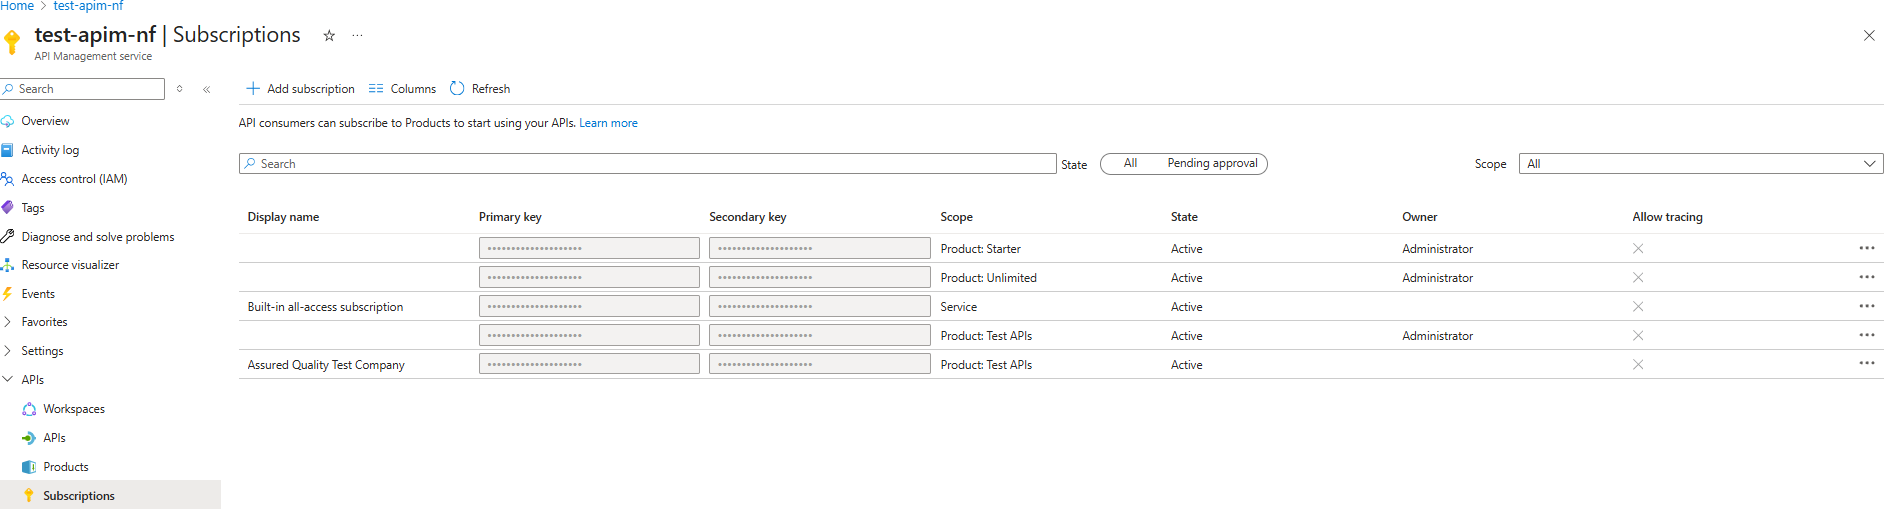
Task: Click the Secondary key column header
Action: click(748, 217)
